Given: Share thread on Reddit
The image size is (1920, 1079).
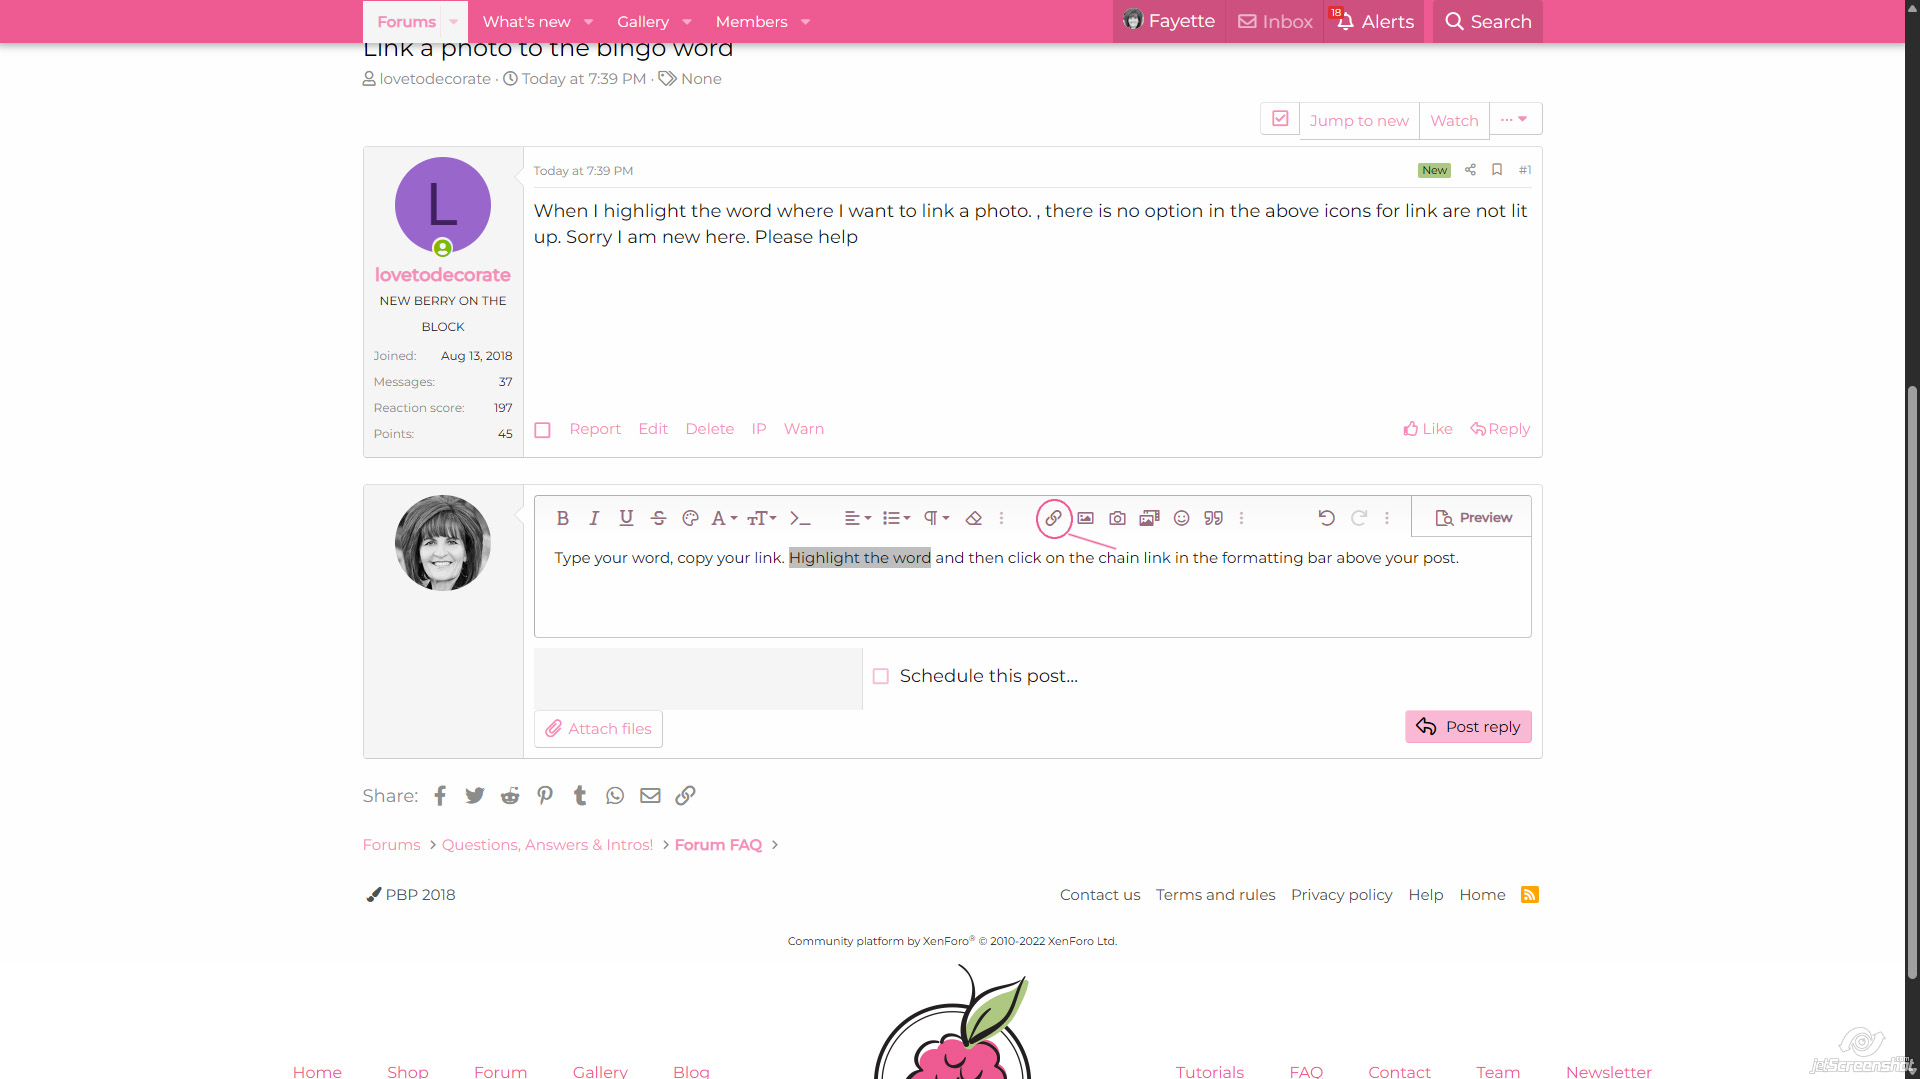Looking at the screenshot, I should 510,796.
